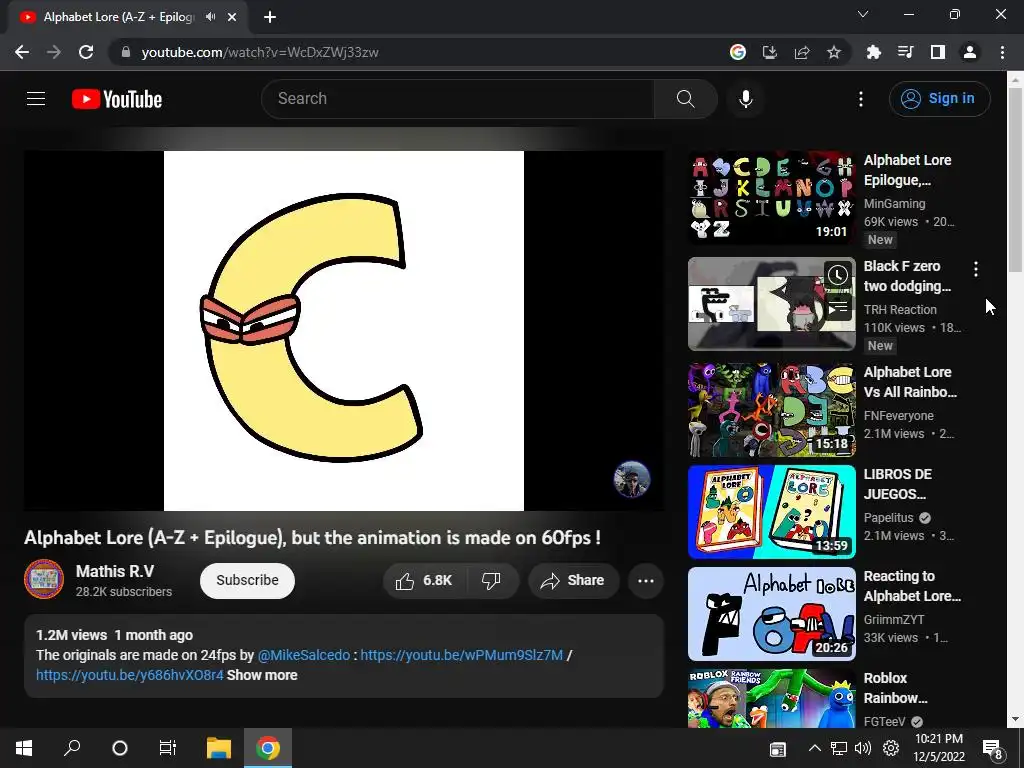Open notification center in taskbar
The height and width of the screenshot is (768, 1024).
(993, 749)
